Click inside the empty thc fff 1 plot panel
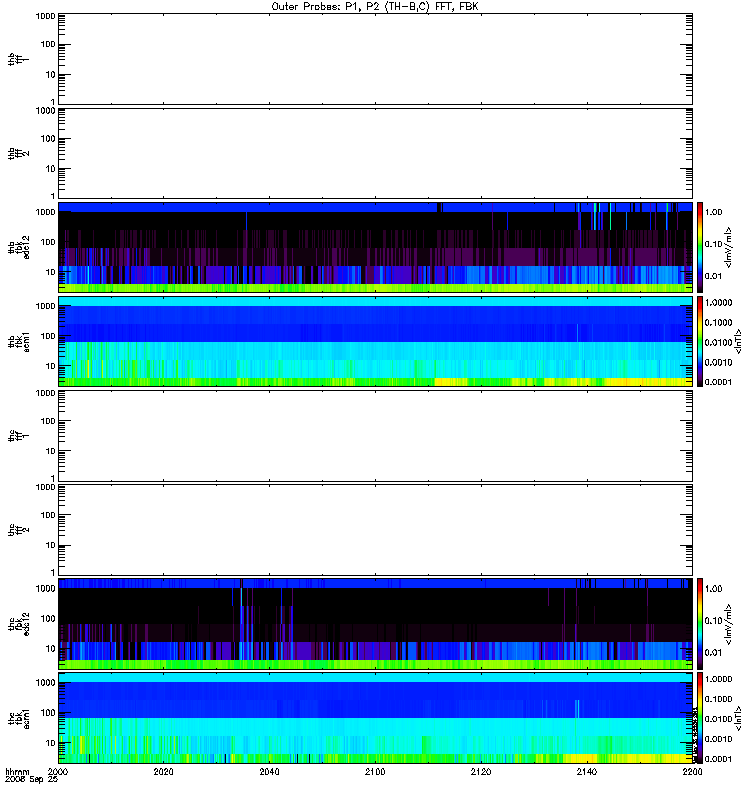The width and height of the screenshot is (750, 800). pos(375,436)
